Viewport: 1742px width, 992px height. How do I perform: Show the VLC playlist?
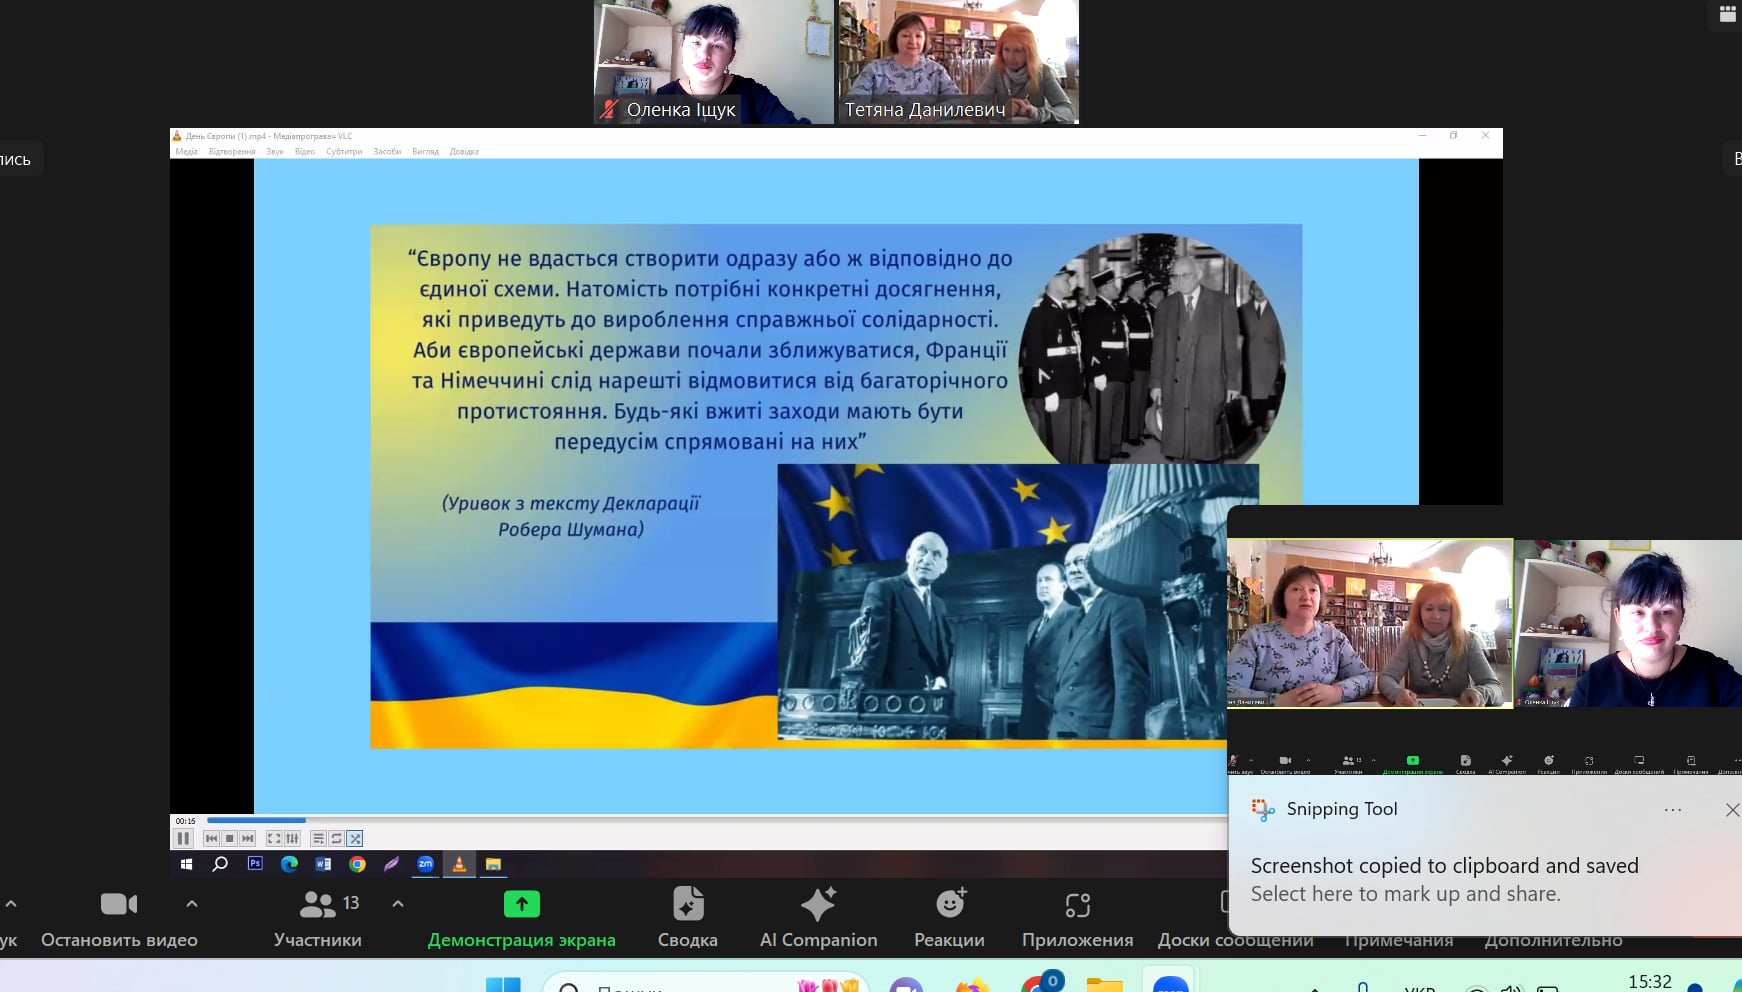(318, 839)
